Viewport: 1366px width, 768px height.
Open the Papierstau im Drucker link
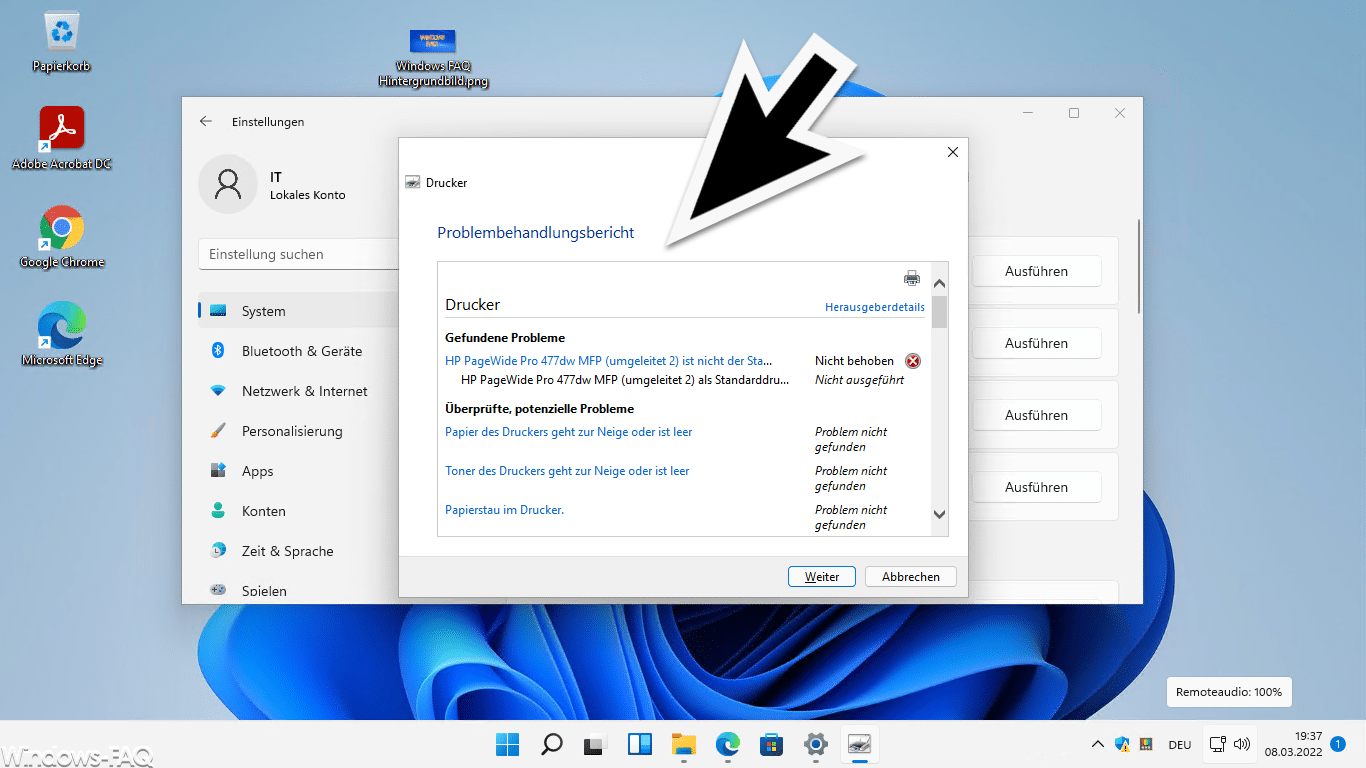tap(505, 510)
